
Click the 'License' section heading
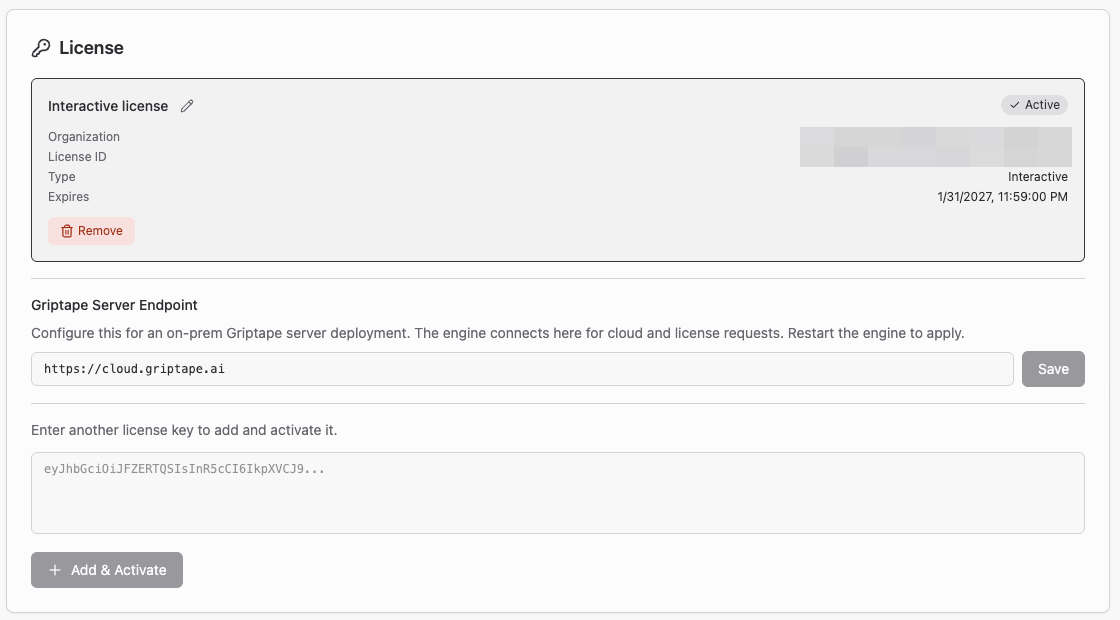click(x=91, y=48)
